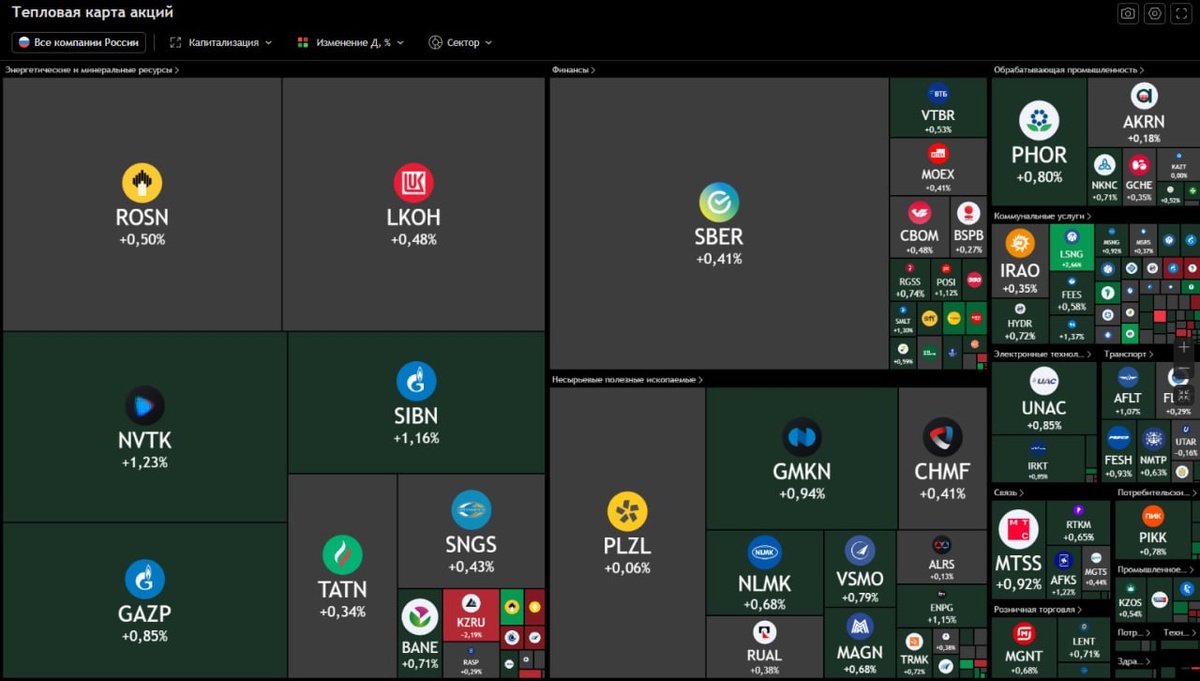
Task: Click the MTSS MTS logo
Action: click(1018, 529)
